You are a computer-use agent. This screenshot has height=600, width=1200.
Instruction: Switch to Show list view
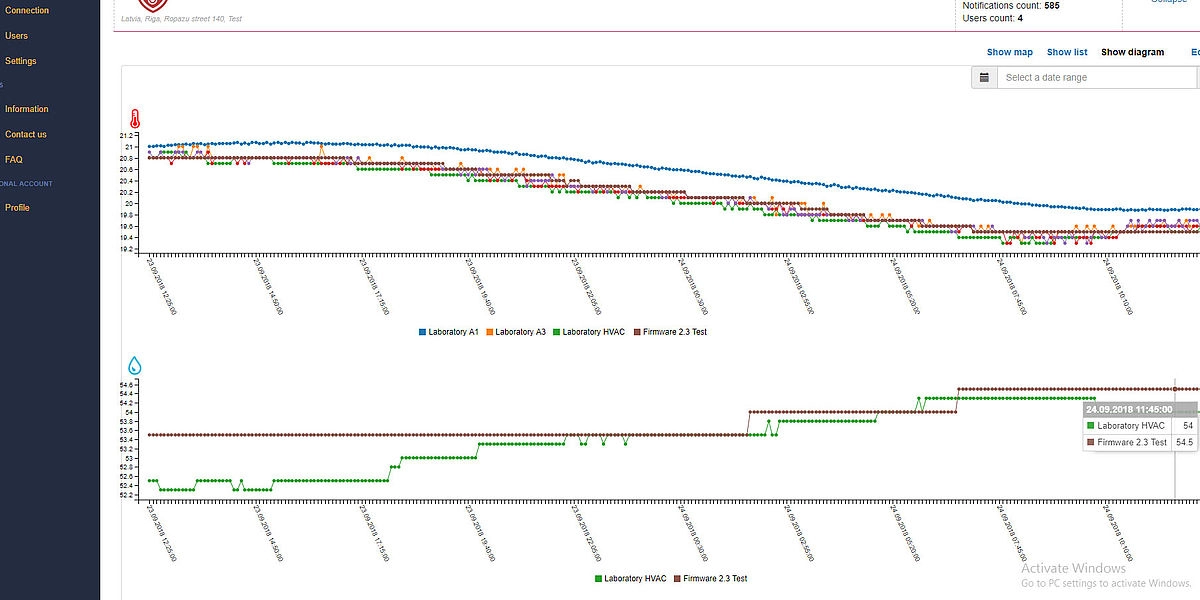tap(1066, 52)
